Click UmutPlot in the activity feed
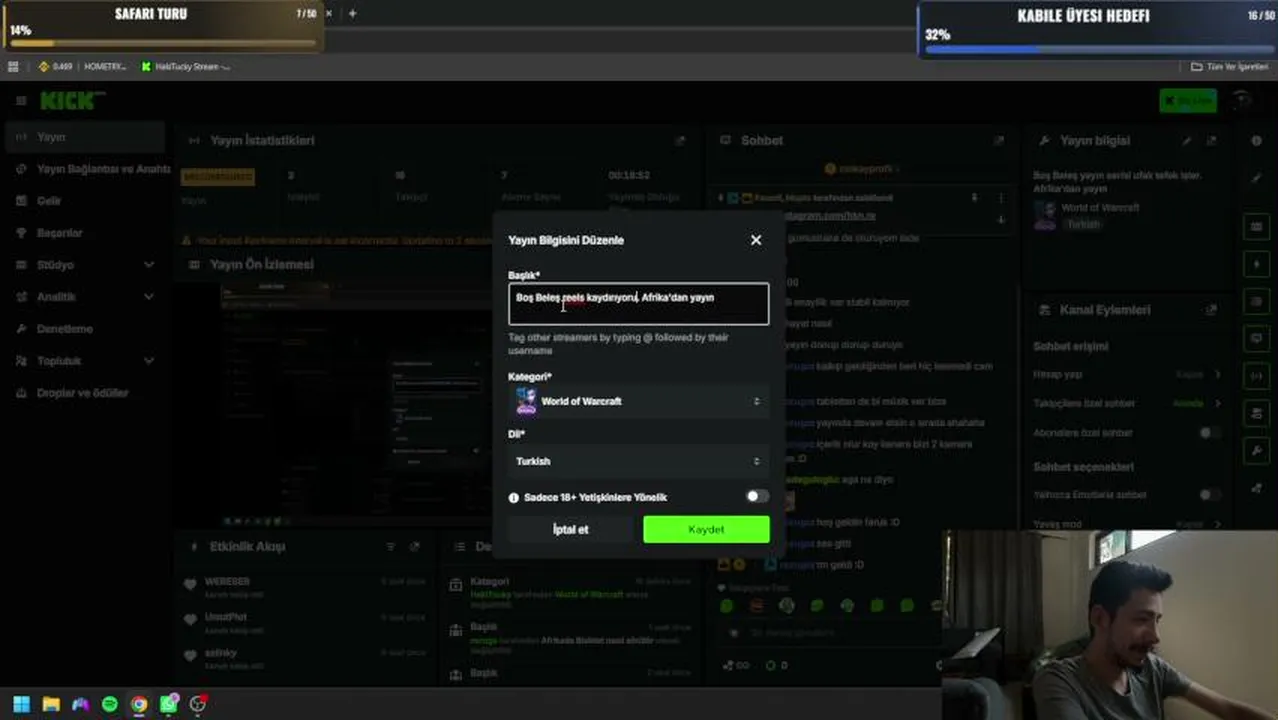 (225, 617)
